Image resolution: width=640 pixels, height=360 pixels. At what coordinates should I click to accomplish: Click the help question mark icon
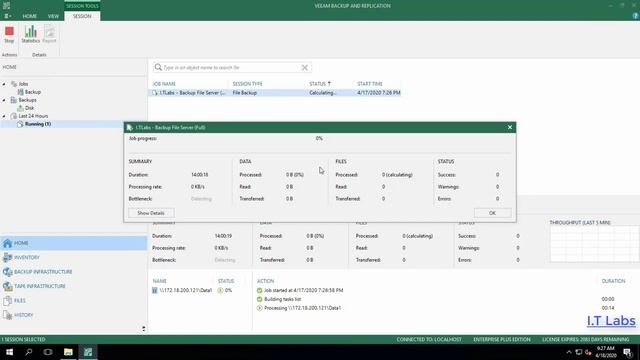pos(635,16)
